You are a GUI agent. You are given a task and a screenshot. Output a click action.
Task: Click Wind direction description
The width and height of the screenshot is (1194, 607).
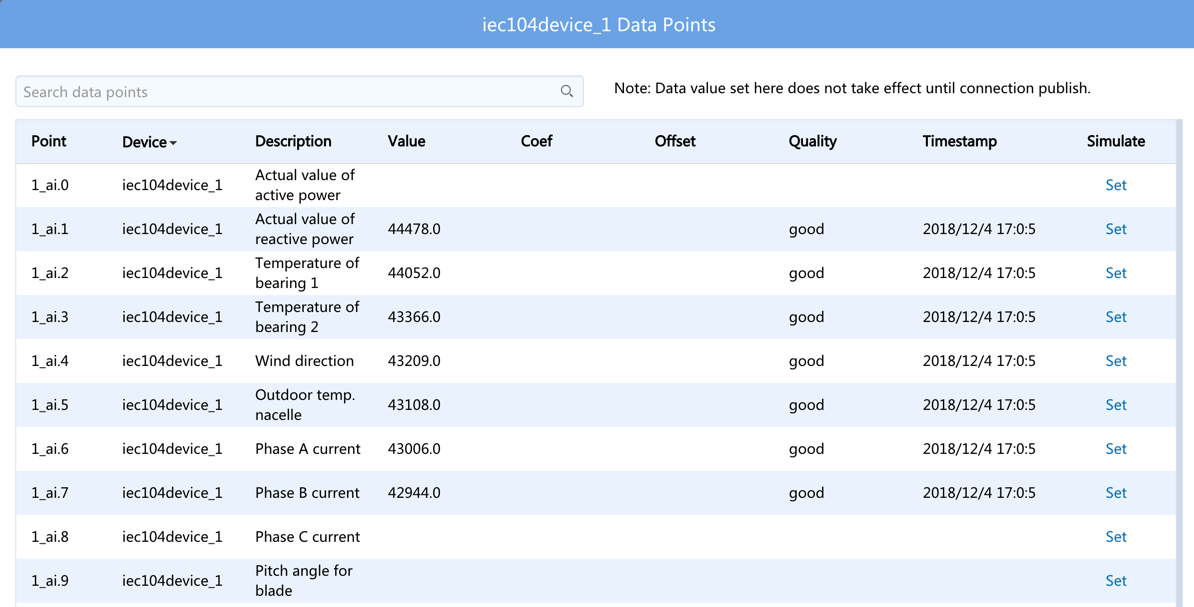[x=305, y=361]
